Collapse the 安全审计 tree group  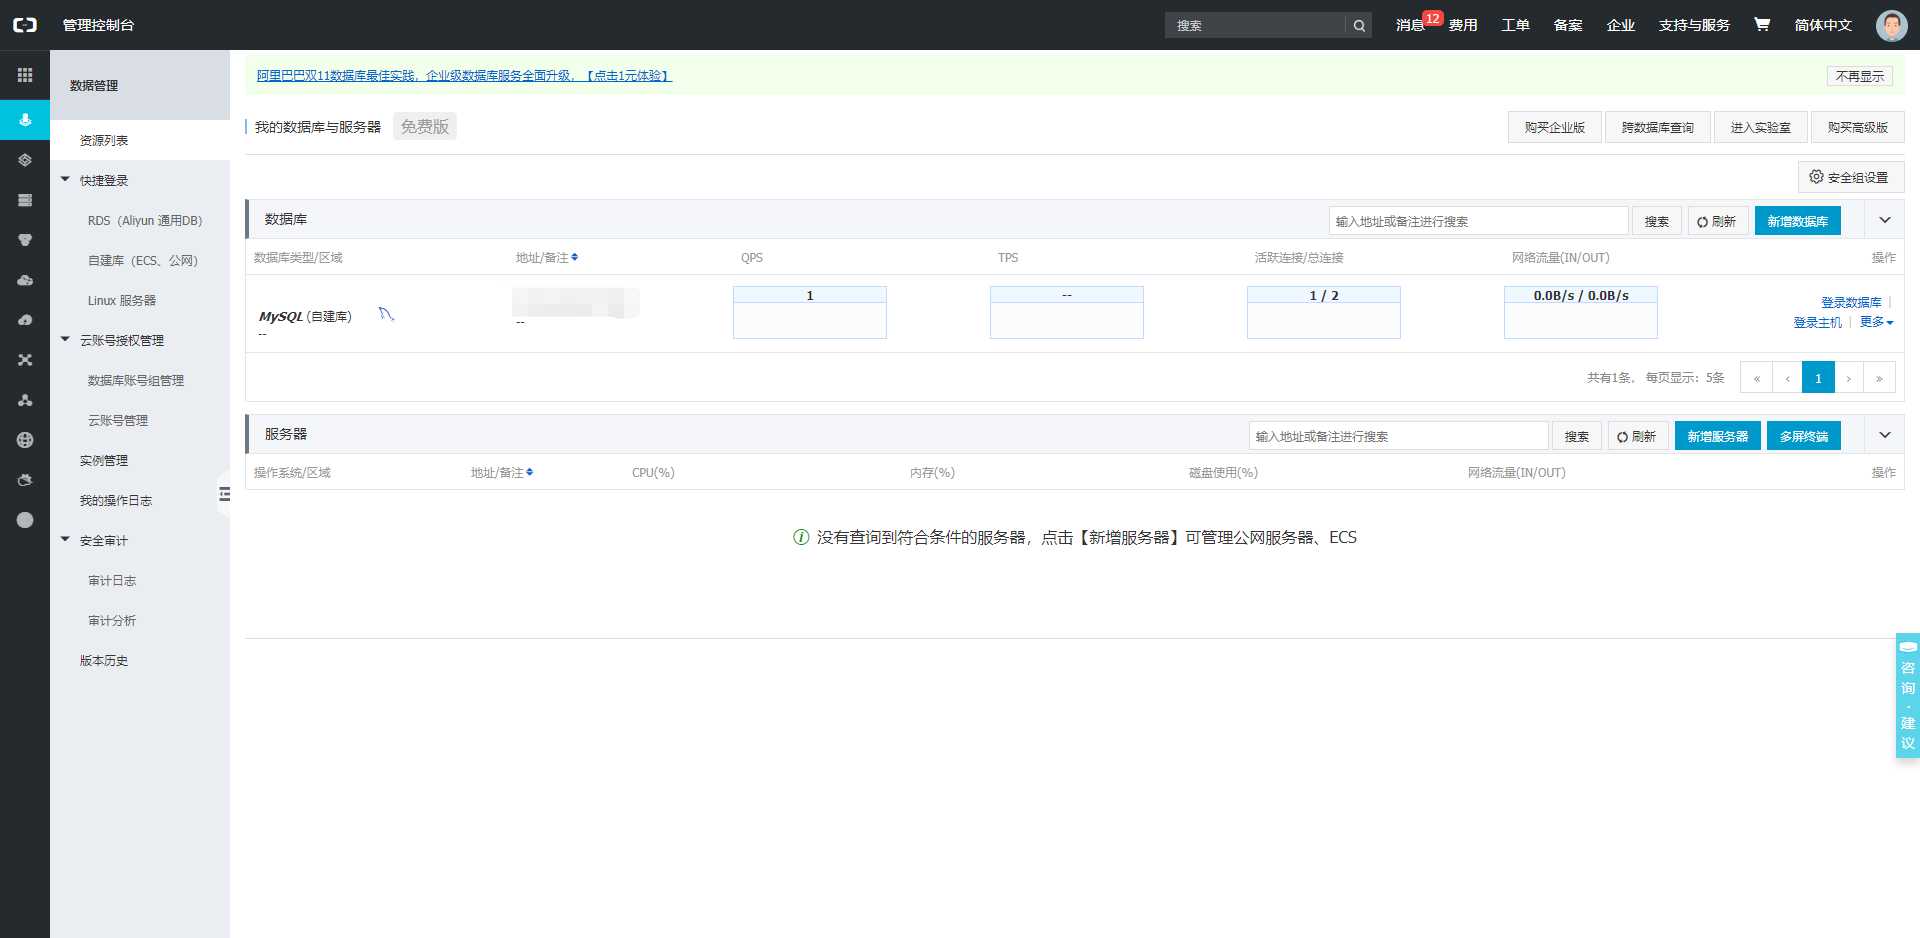tap(65, 540)
